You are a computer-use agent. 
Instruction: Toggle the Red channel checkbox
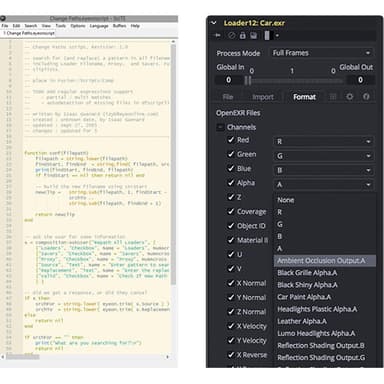click(x=230, y=140)
